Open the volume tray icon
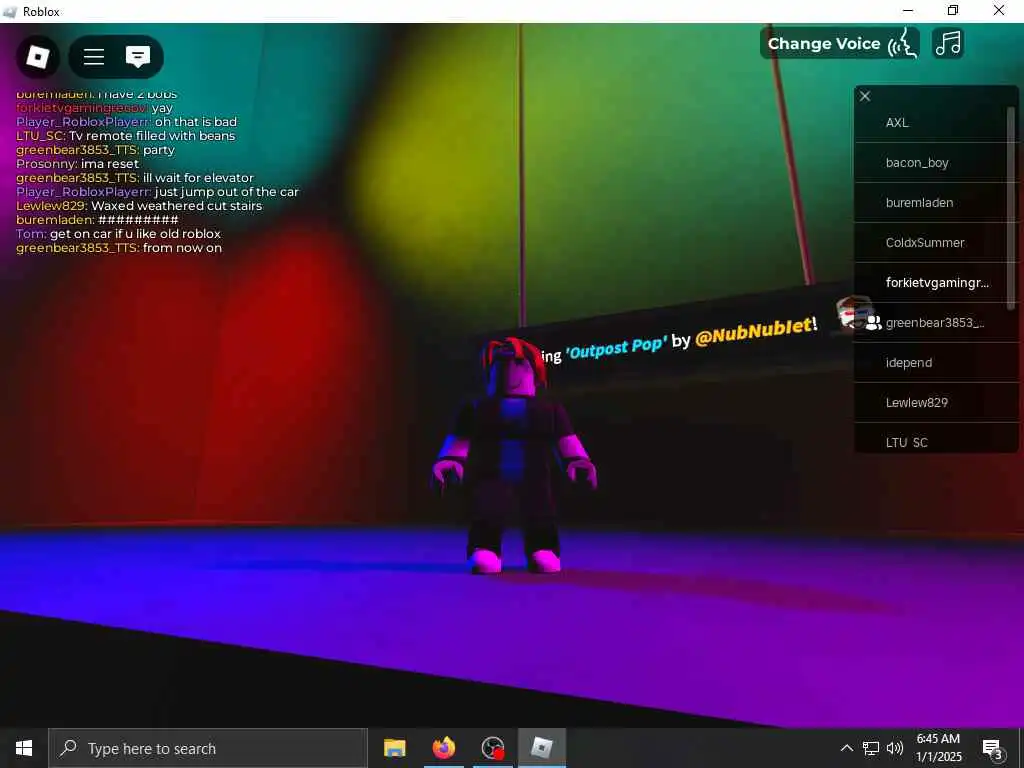This screenshot has width=1024, height=768. (x=895, y=748)
